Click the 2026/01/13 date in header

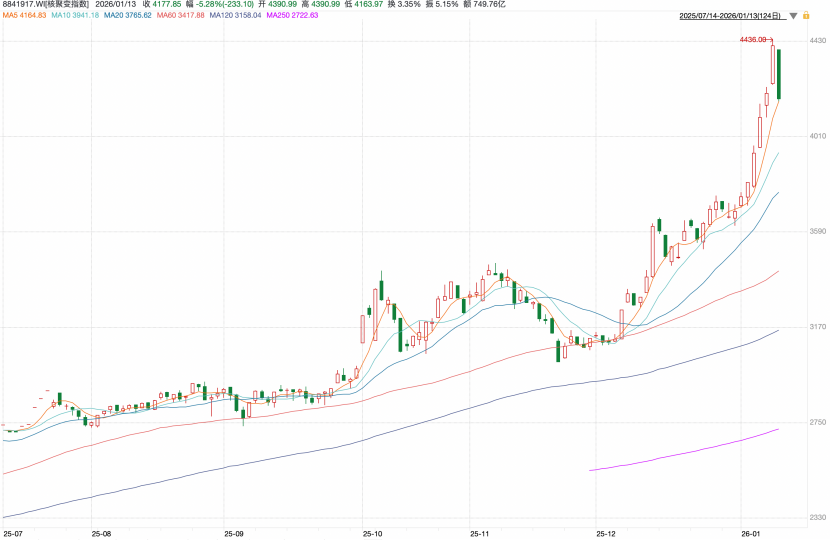[x=117, y=4]
